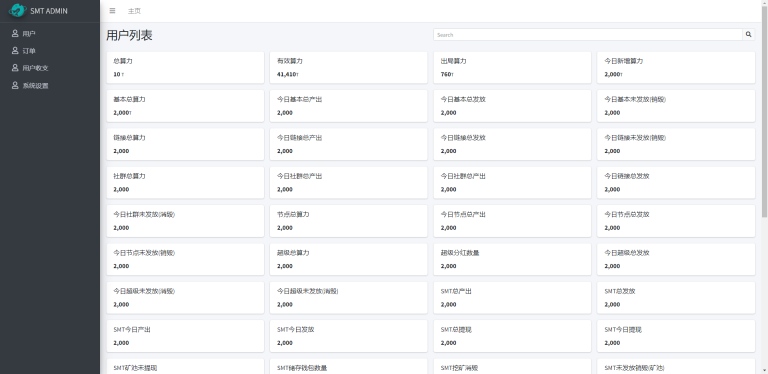Select the 总算力 stat card

[185, 68]
